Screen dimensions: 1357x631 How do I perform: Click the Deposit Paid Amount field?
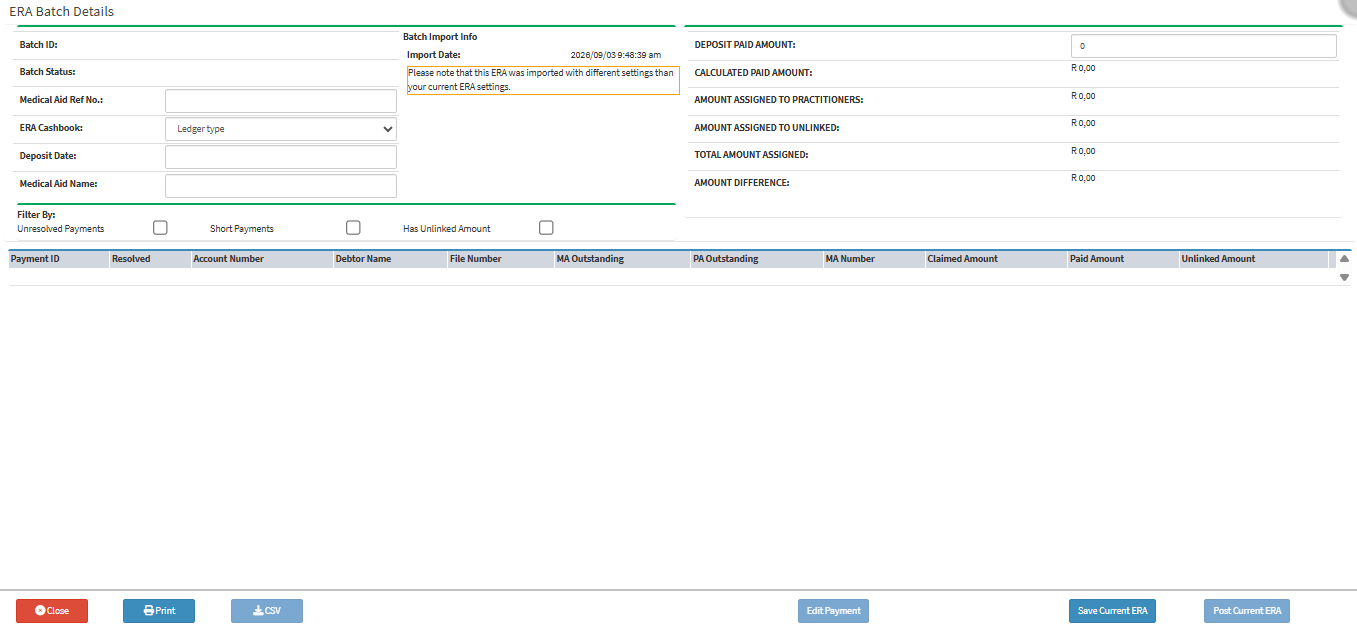[x=1204, y=46]
